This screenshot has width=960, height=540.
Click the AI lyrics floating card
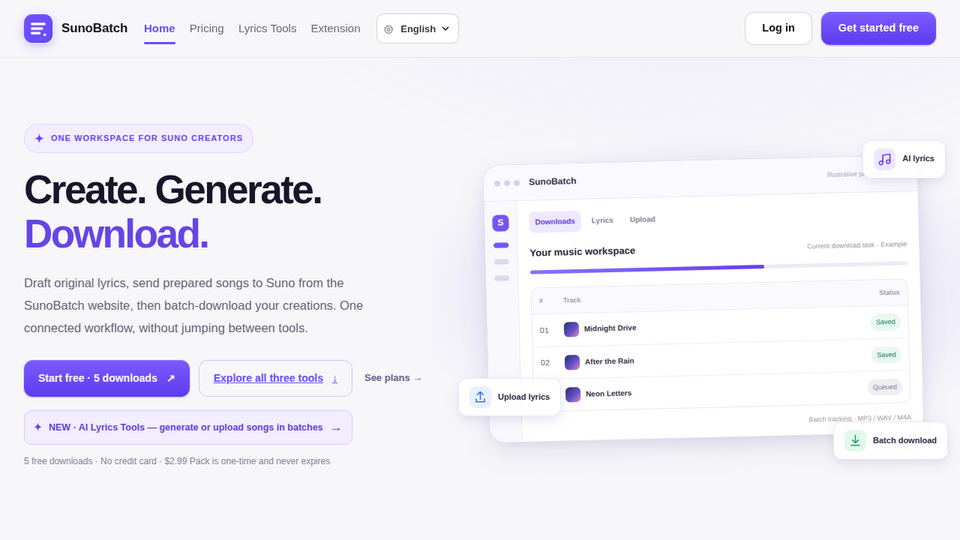click(x=904, y=159)
